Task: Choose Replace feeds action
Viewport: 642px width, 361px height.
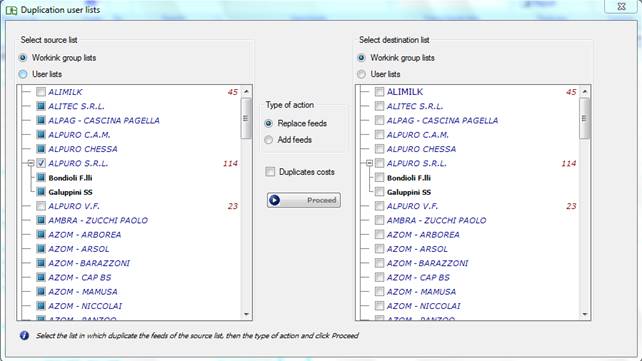Action: click(x=269, y=123)
